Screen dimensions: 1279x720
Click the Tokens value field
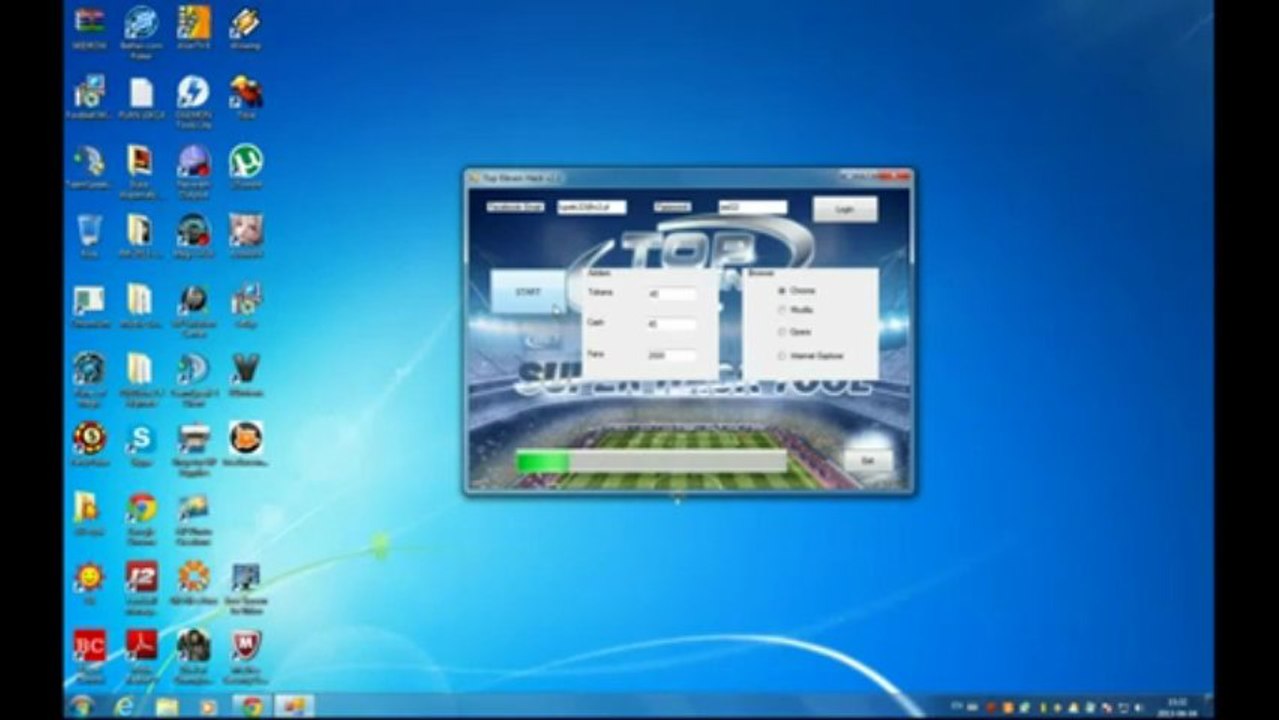pyautogui.click(x=671, y=294)
